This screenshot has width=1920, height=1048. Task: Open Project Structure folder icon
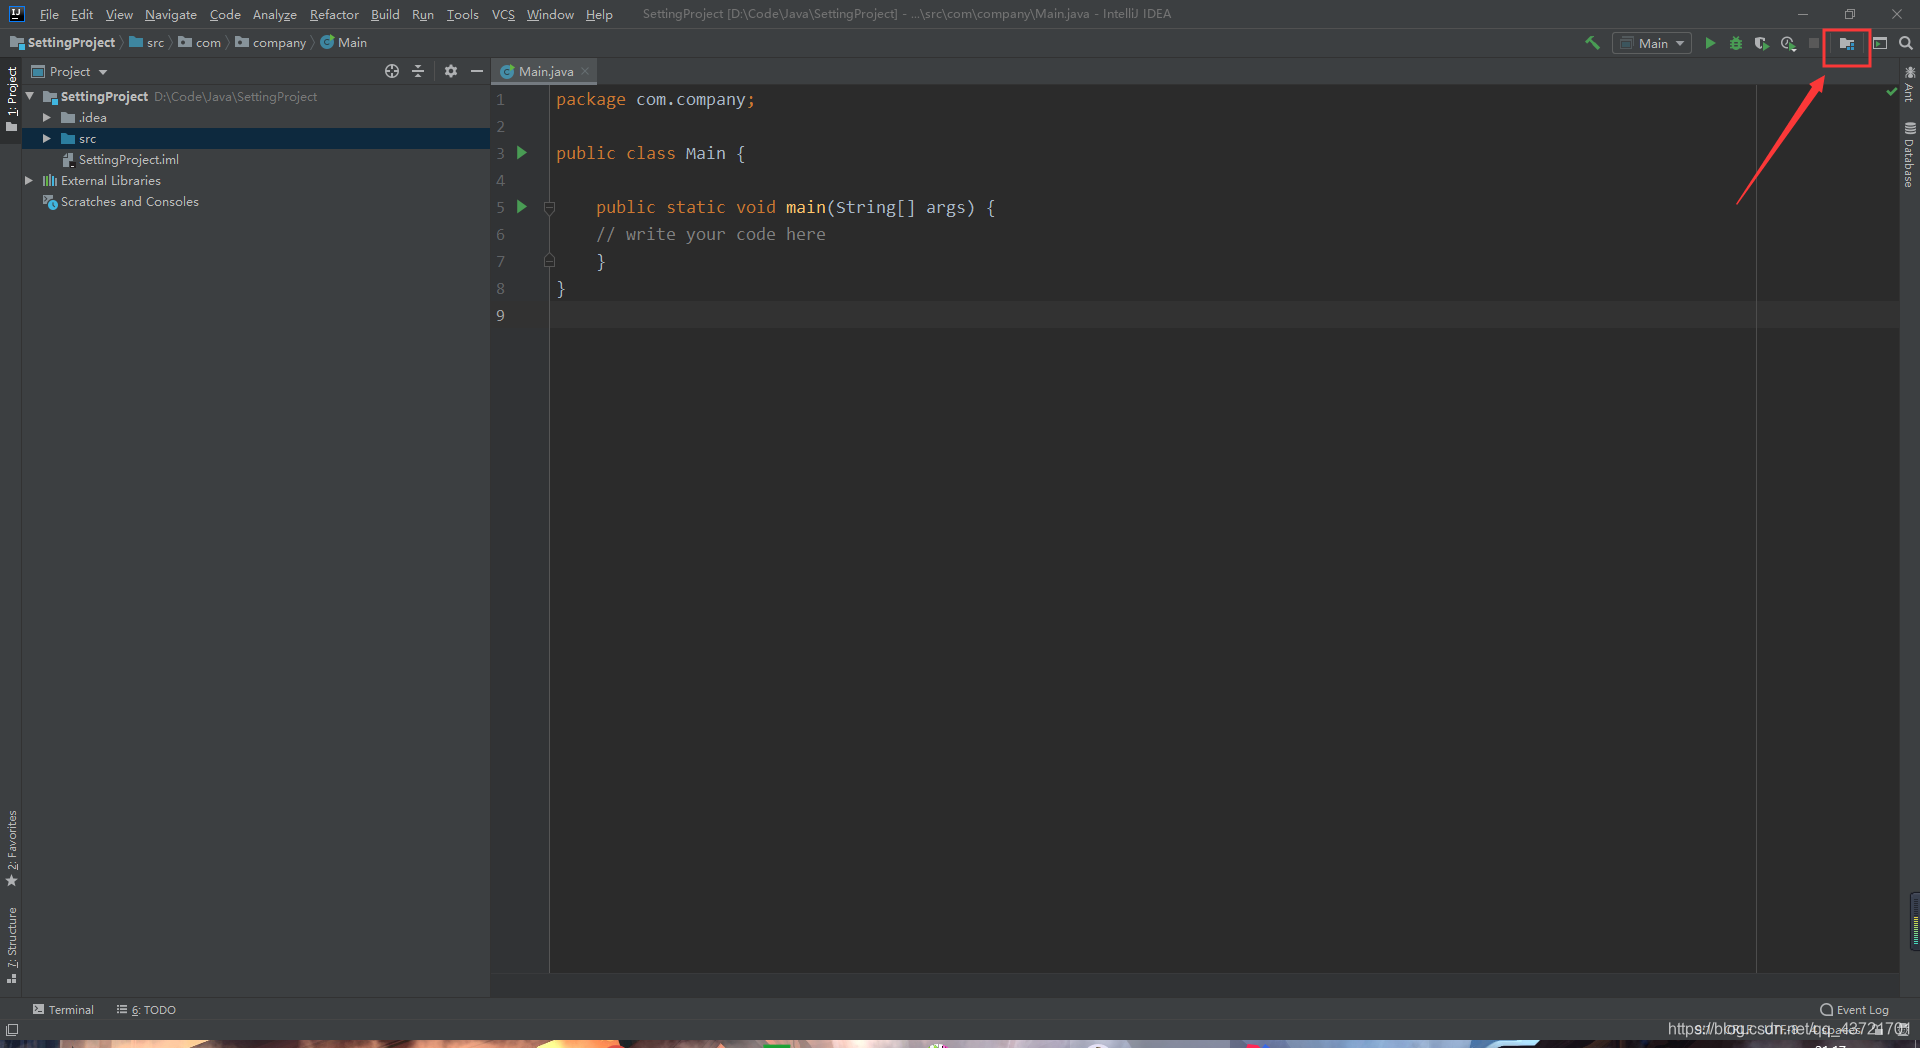click(x=1847, y=44)
